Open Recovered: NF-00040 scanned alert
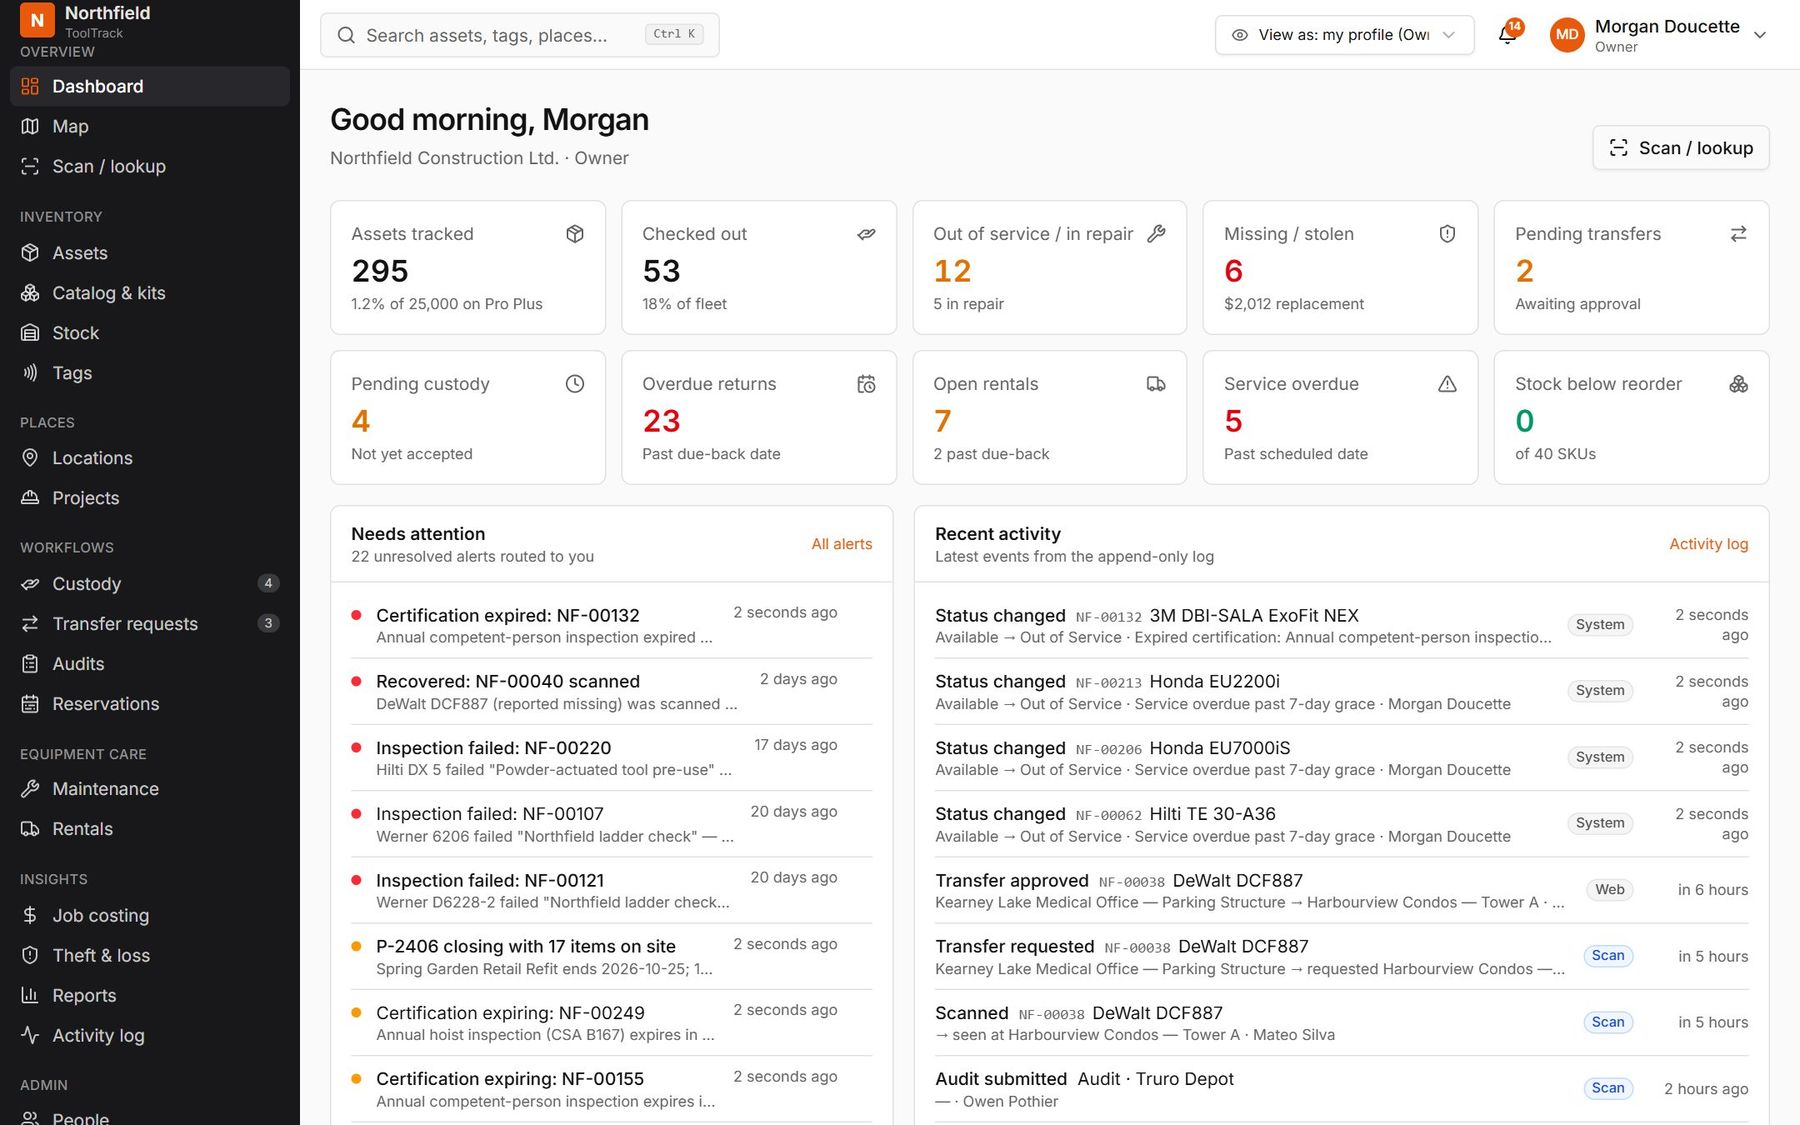 pyautogui.click(x=611, y=692)
